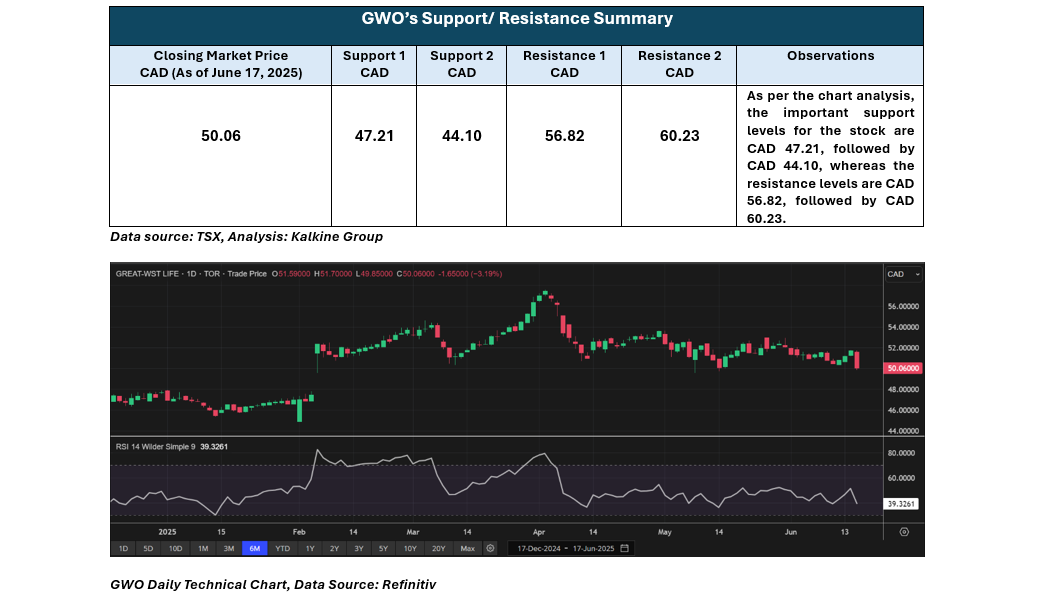Expand the CAD currency dropdown
Viewport: 1044px width, 596px height.
click(904, 274)
